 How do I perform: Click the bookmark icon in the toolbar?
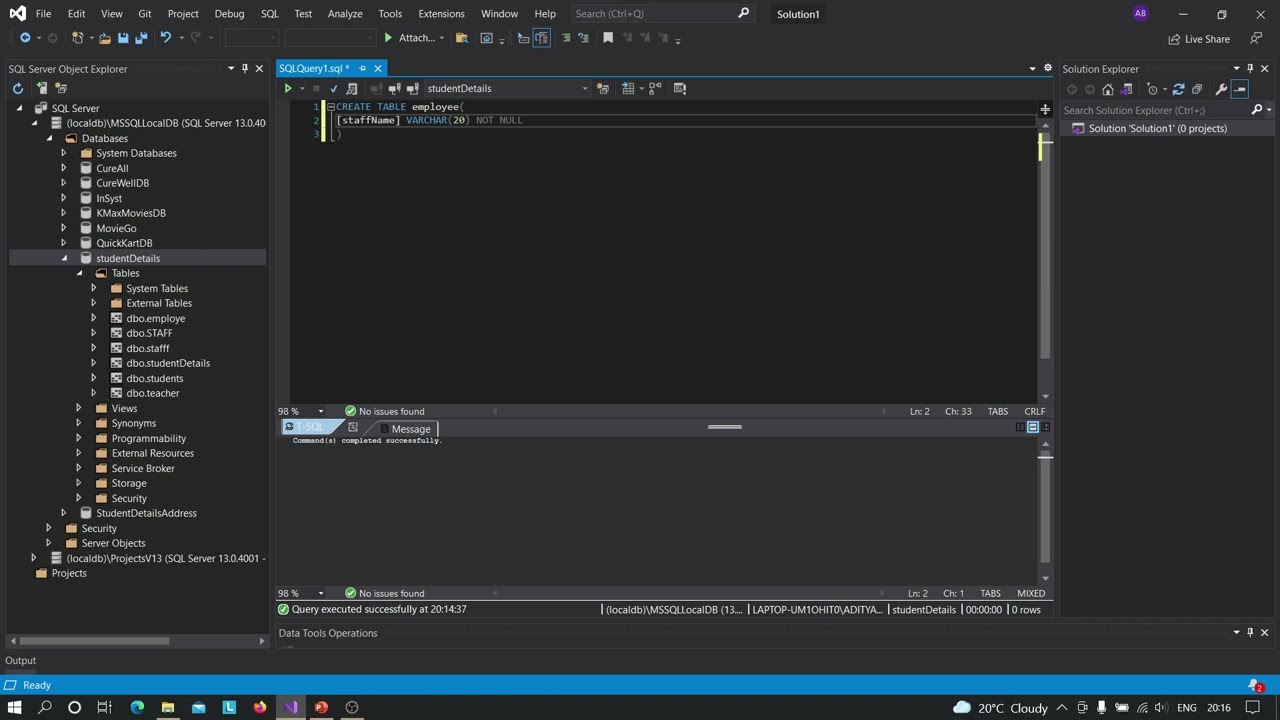tap(608, 38)
